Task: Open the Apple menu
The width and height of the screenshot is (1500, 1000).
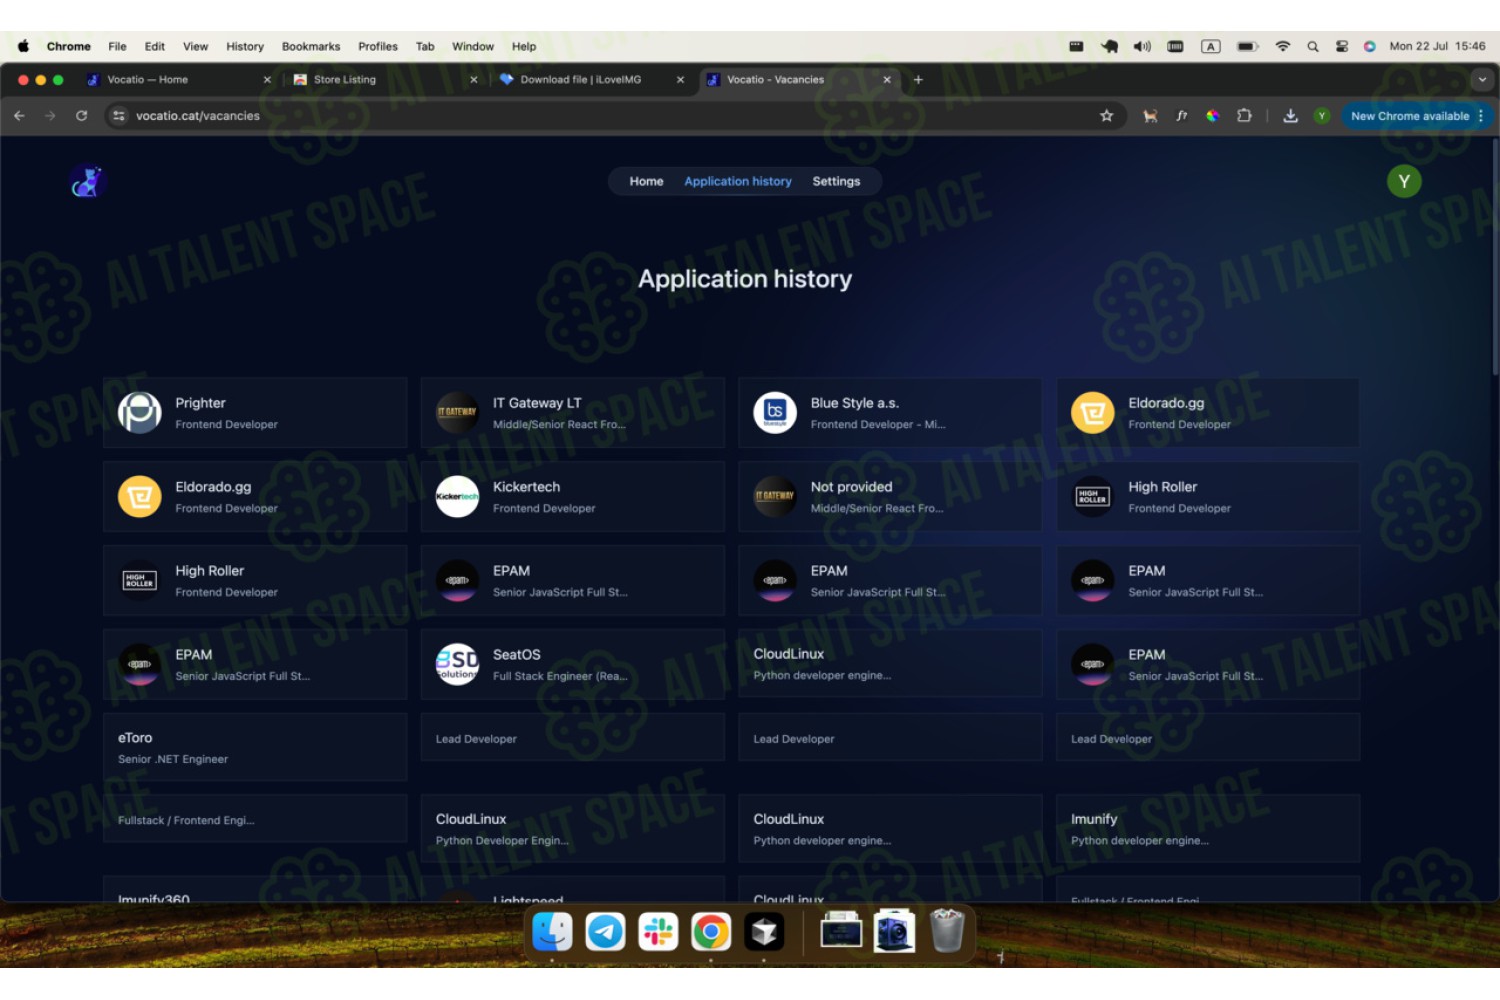Action: click(x=23, y=46)
